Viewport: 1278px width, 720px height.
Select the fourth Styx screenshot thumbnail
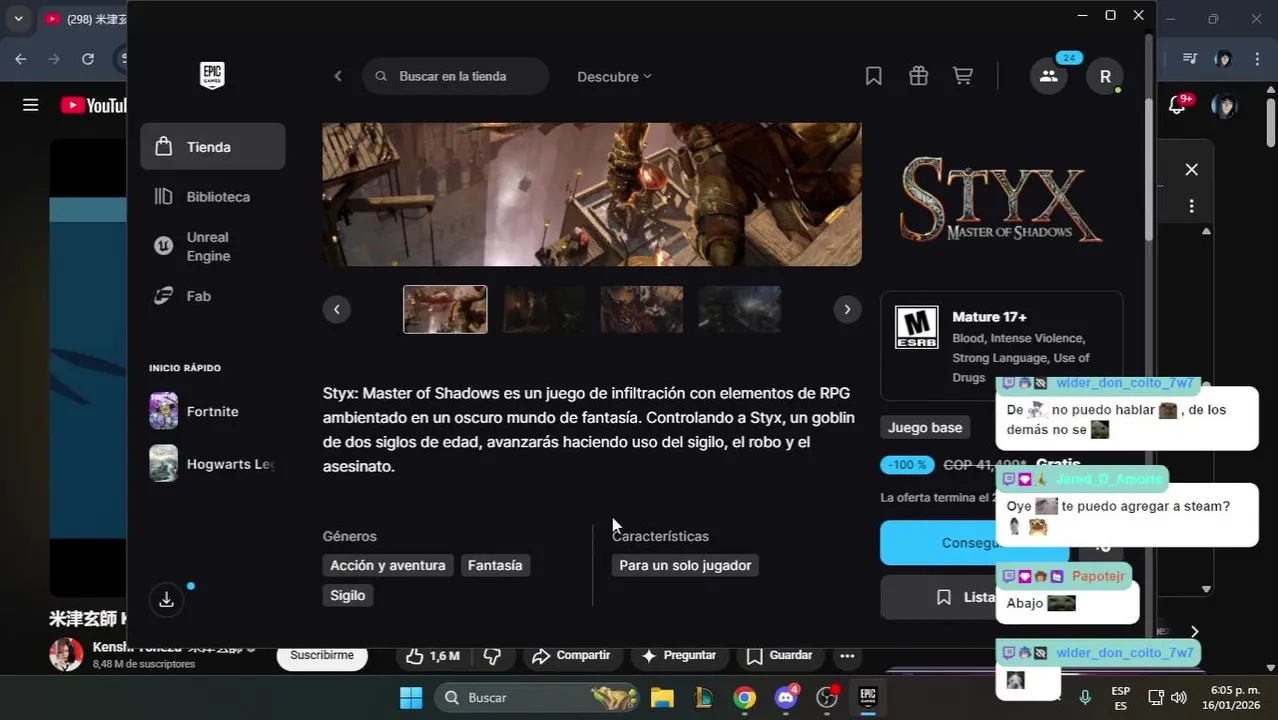click(740, 309)
